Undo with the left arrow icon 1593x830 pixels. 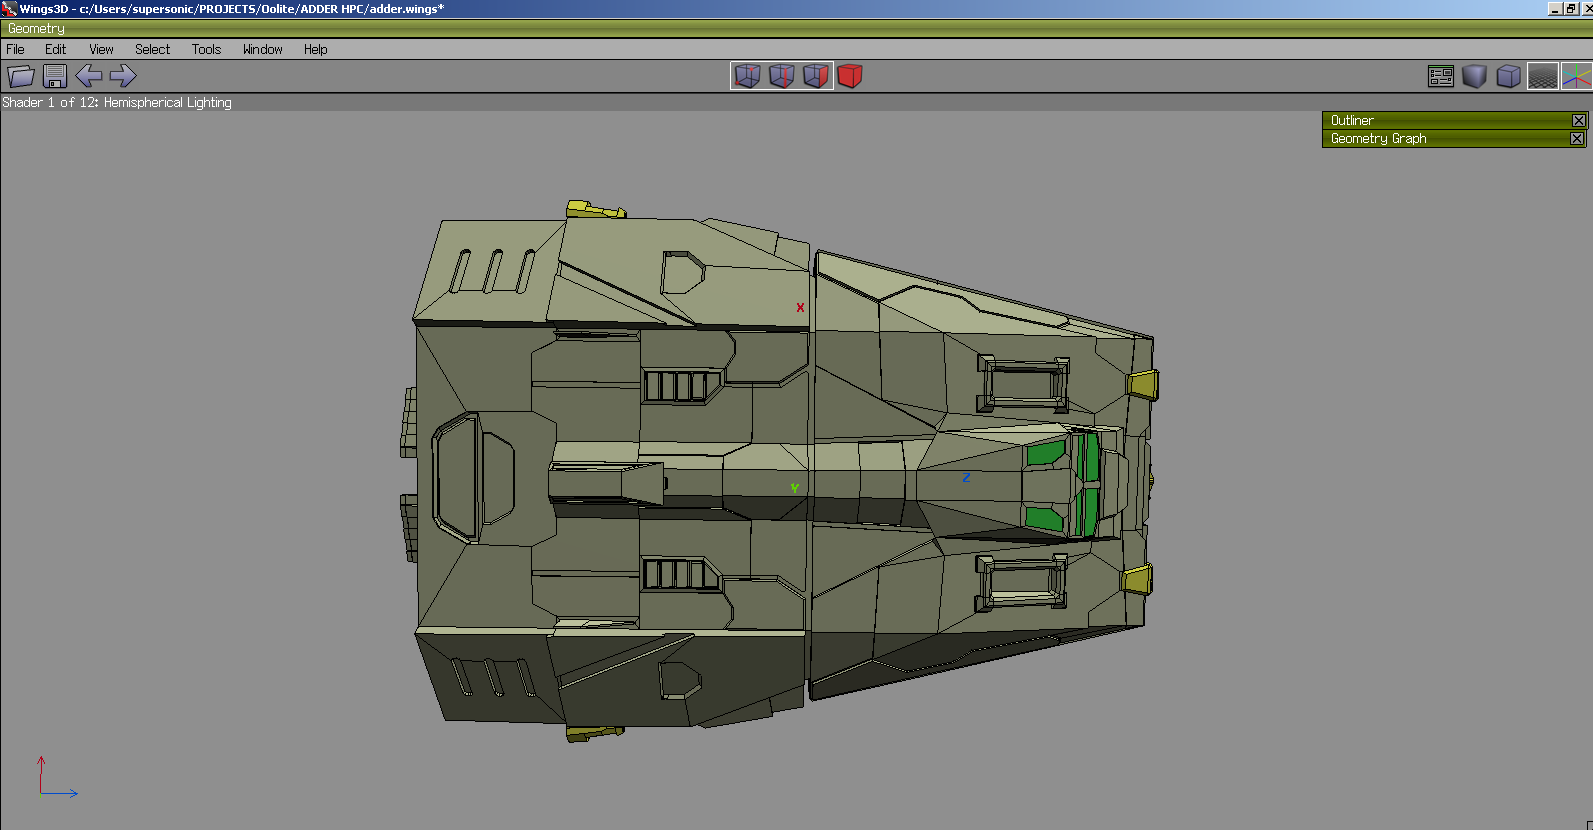pos(89,76)
